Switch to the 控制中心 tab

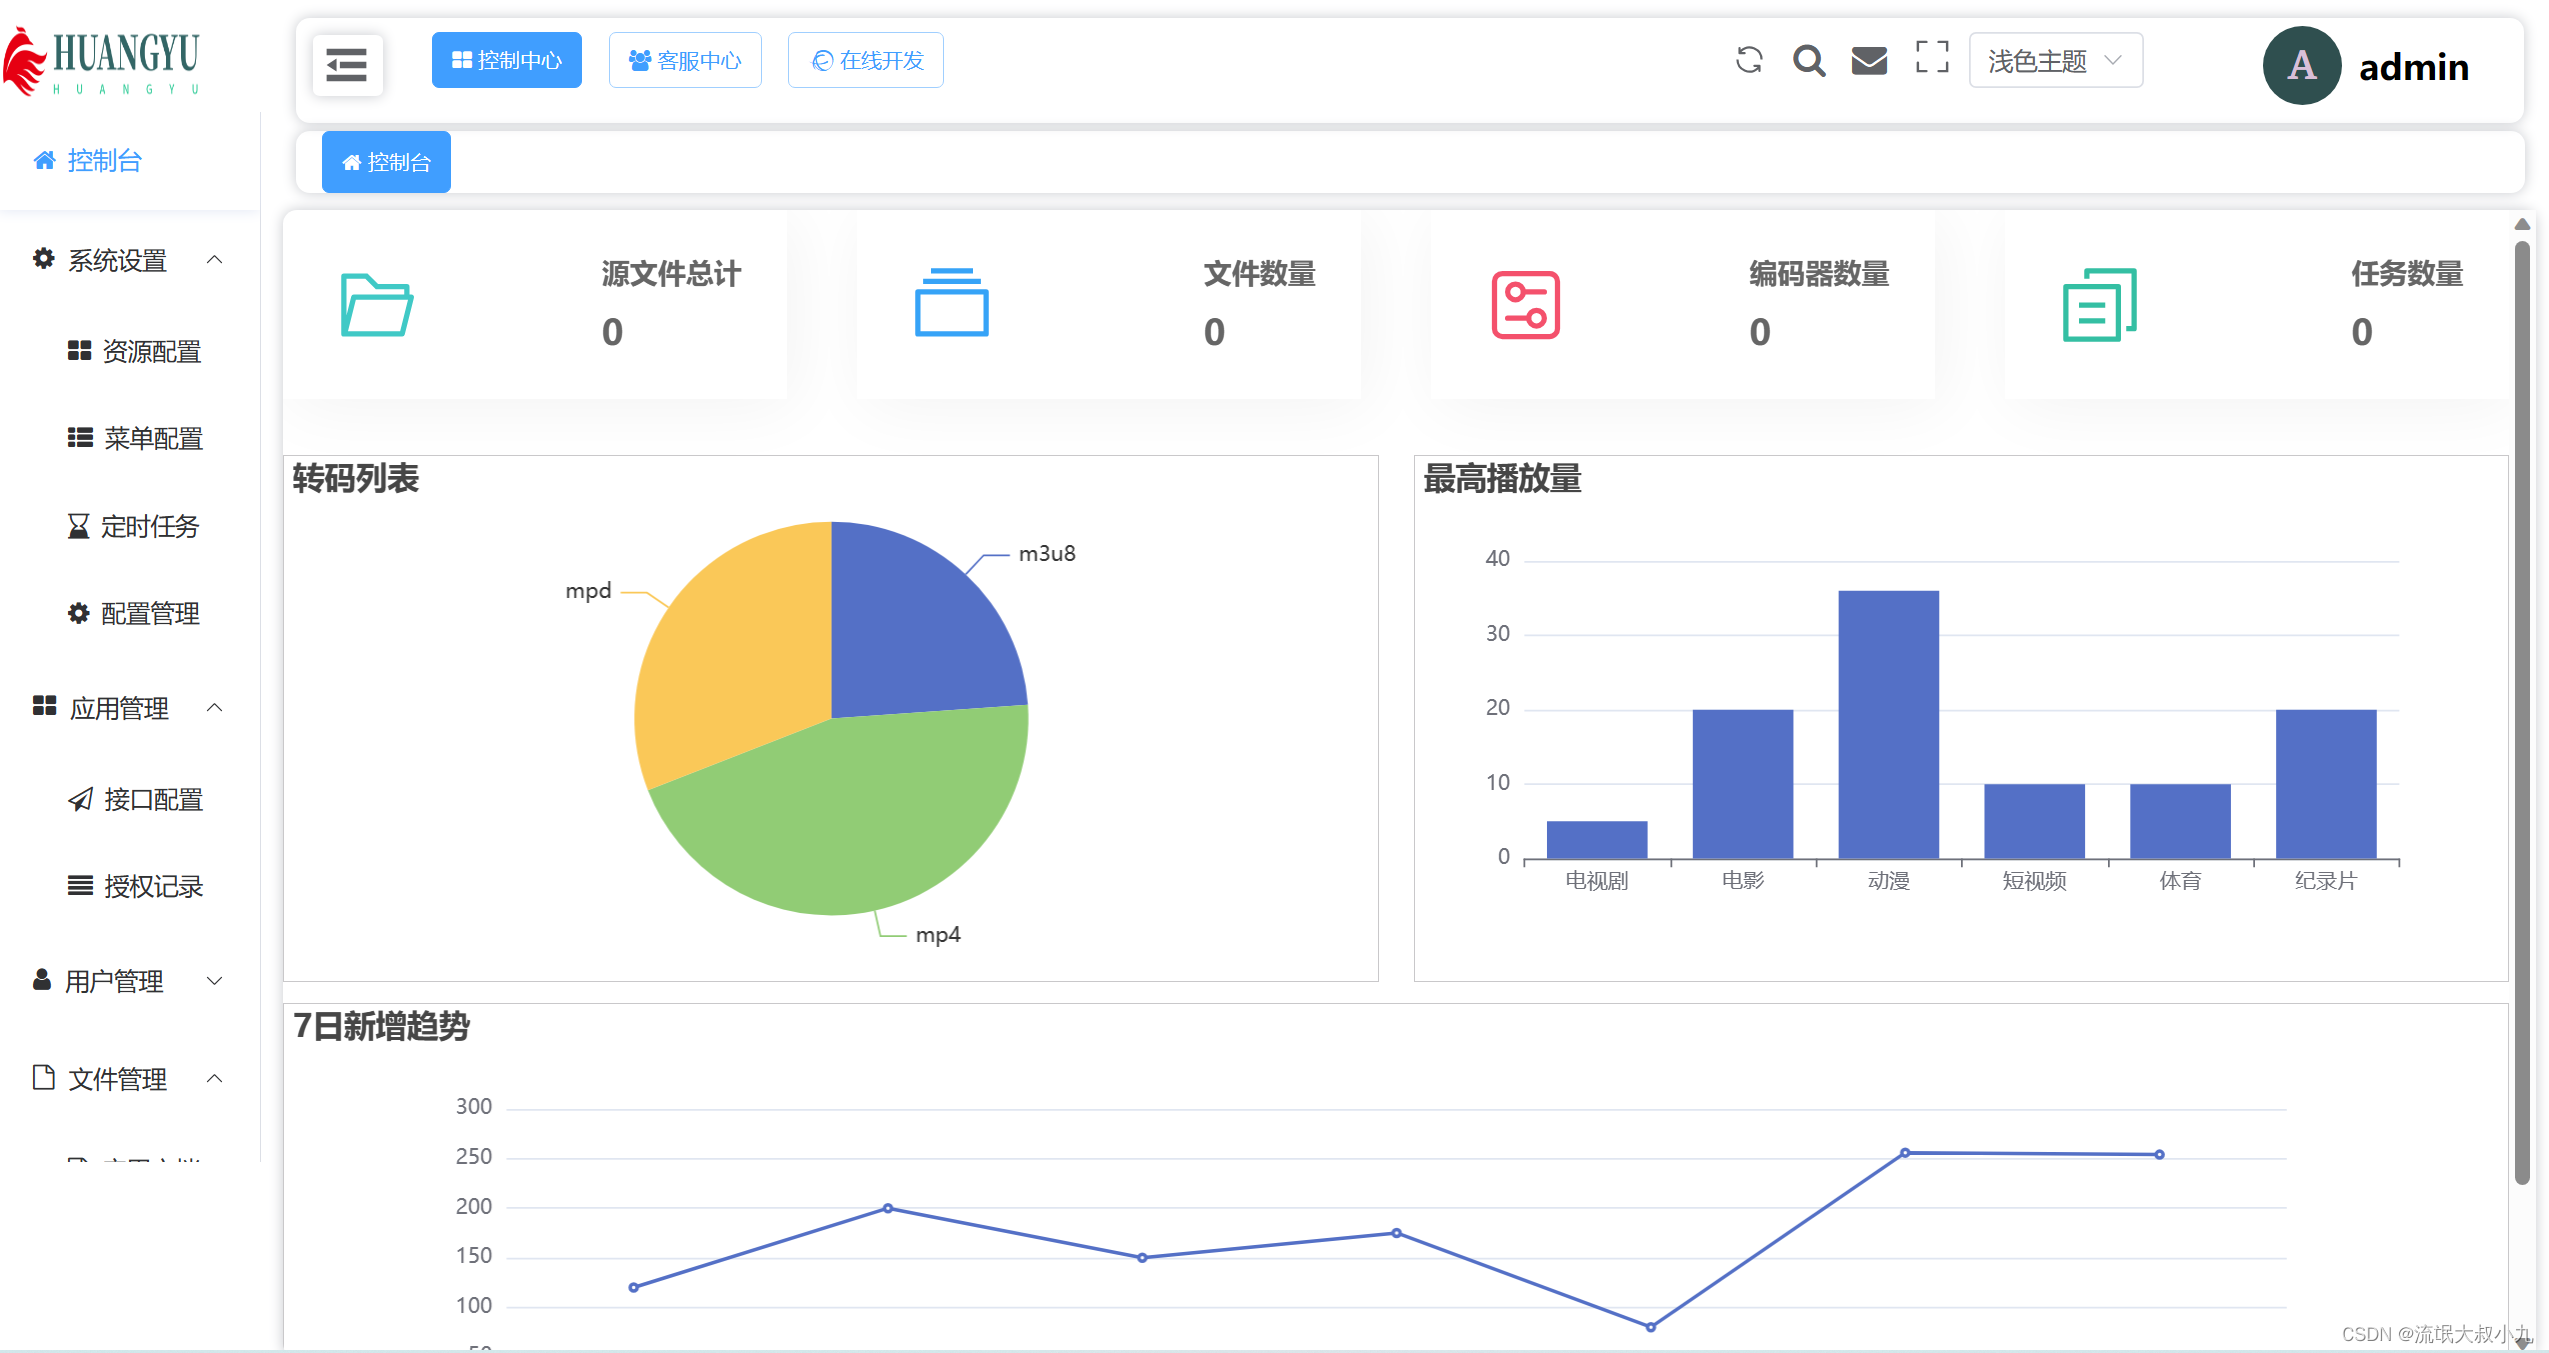(x=506, y=60)
